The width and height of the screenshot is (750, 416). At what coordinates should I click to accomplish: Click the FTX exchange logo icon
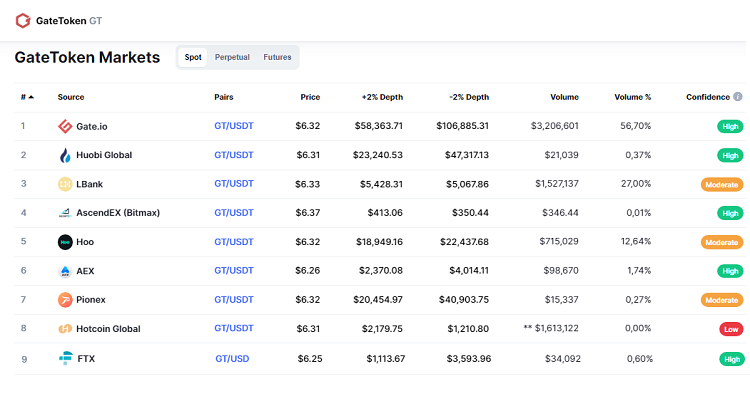click(66, 358)
